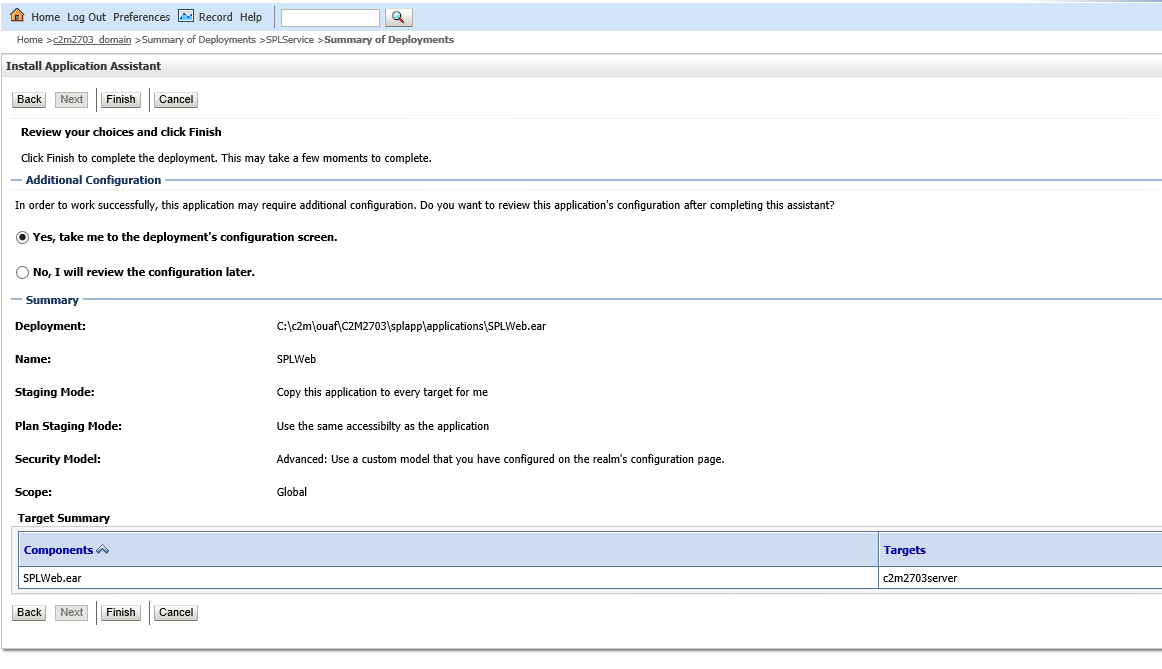Click the Home house icon
Image resolution: width=1162 pixels, height=669 pixels.
(17, 16)
